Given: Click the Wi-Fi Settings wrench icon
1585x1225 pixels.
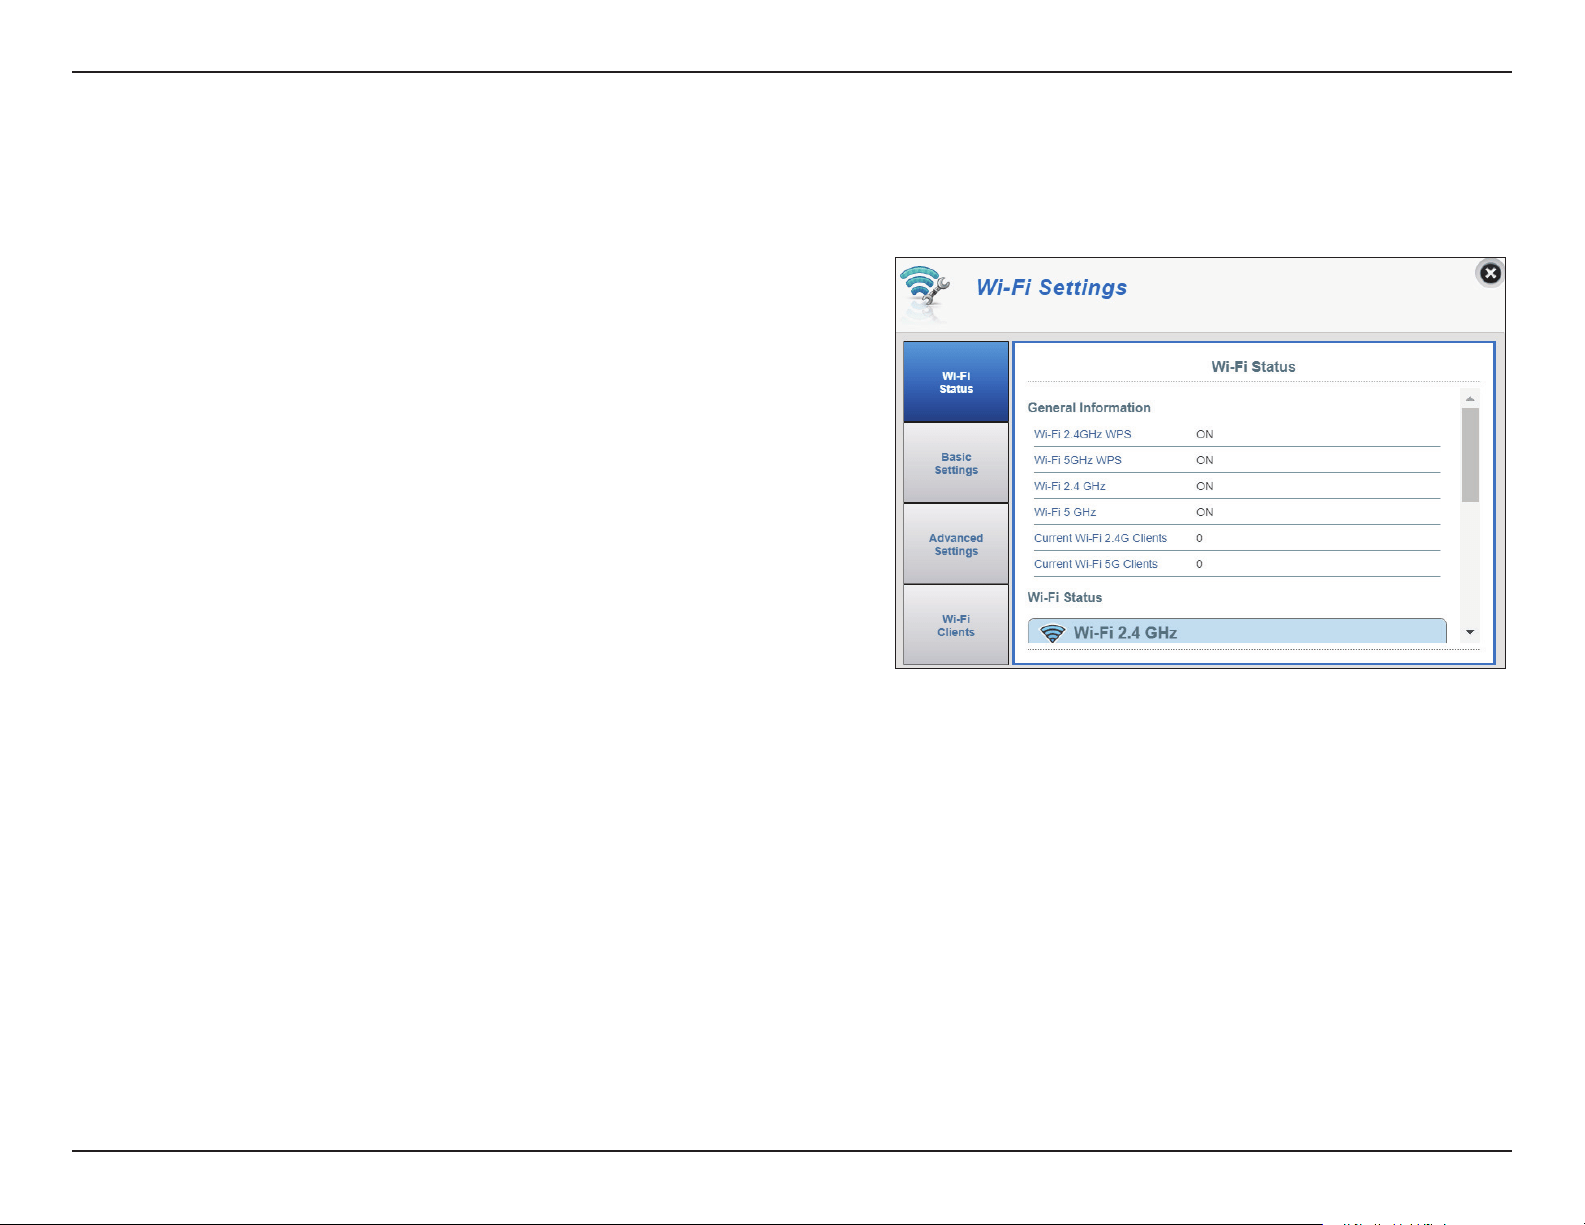Looking at the screenshot, I should coord(924,292).
